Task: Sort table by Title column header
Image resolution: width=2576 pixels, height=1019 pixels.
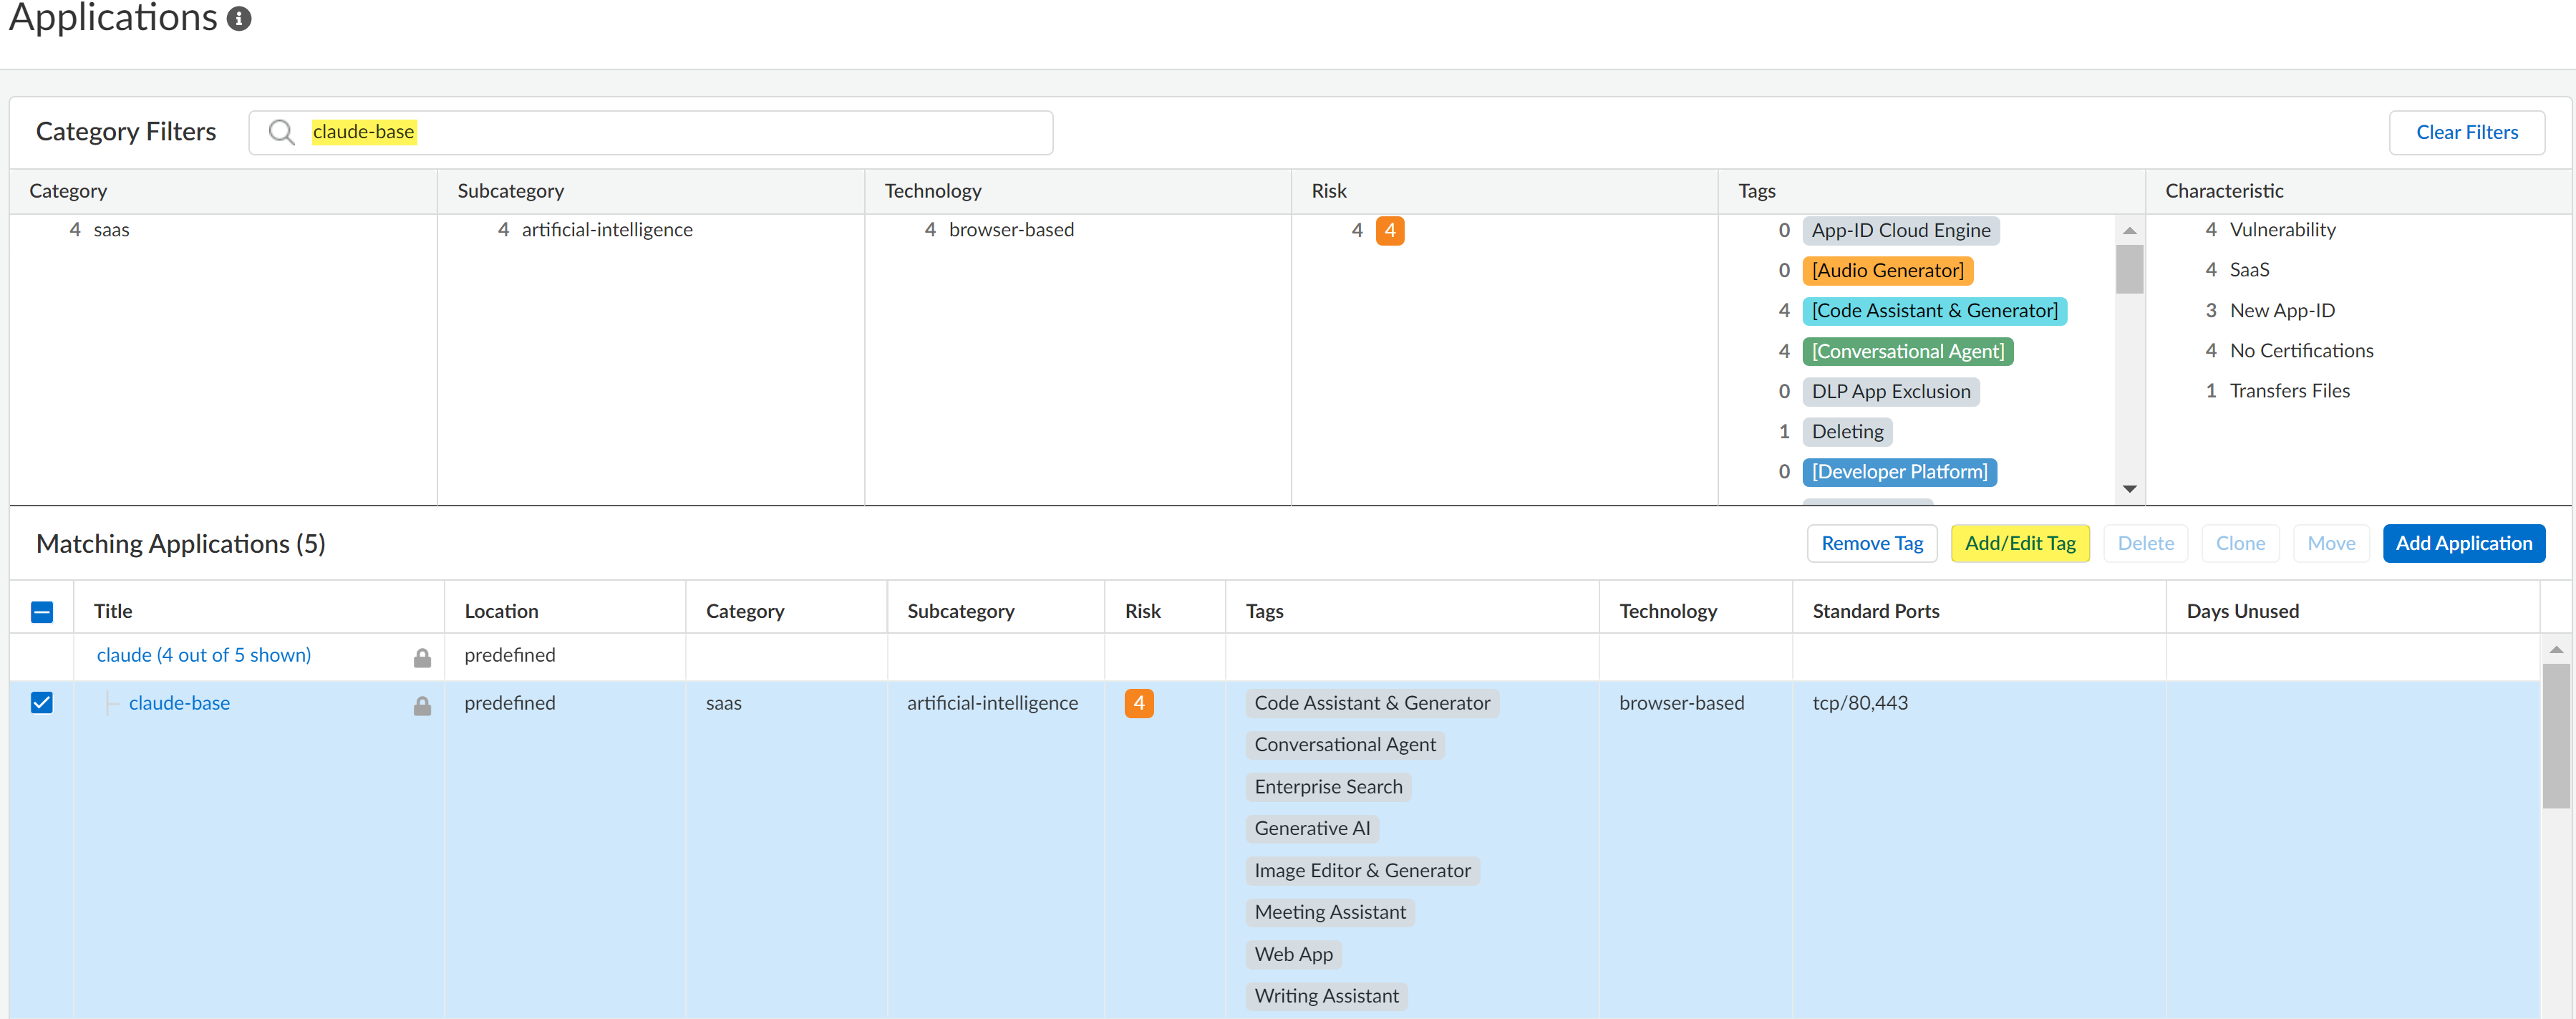Action: (x=113, y=611)
